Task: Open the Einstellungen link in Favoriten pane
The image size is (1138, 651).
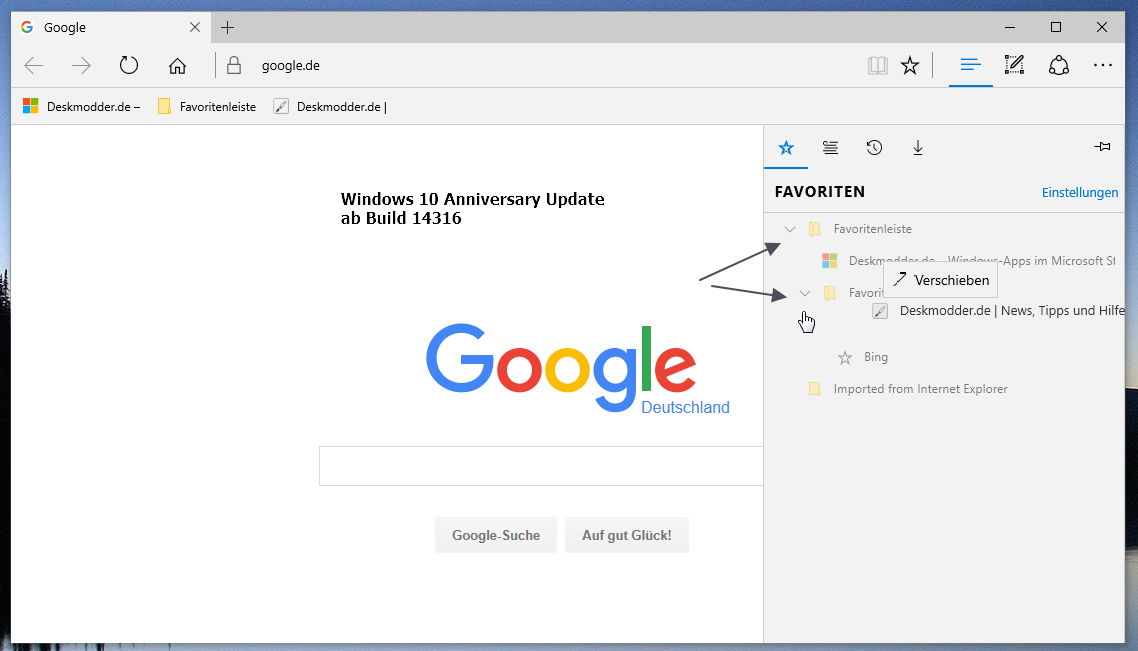Action: click(x=1080, y=192)
